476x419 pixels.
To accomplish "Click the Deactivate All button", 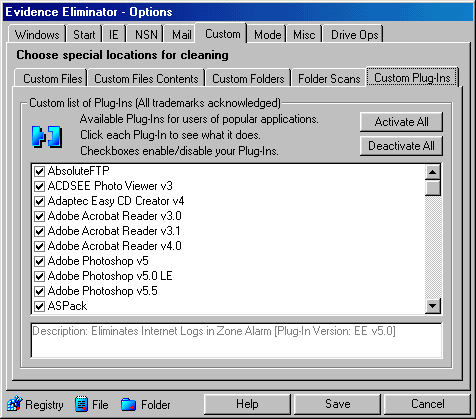I will coord(401,146).
